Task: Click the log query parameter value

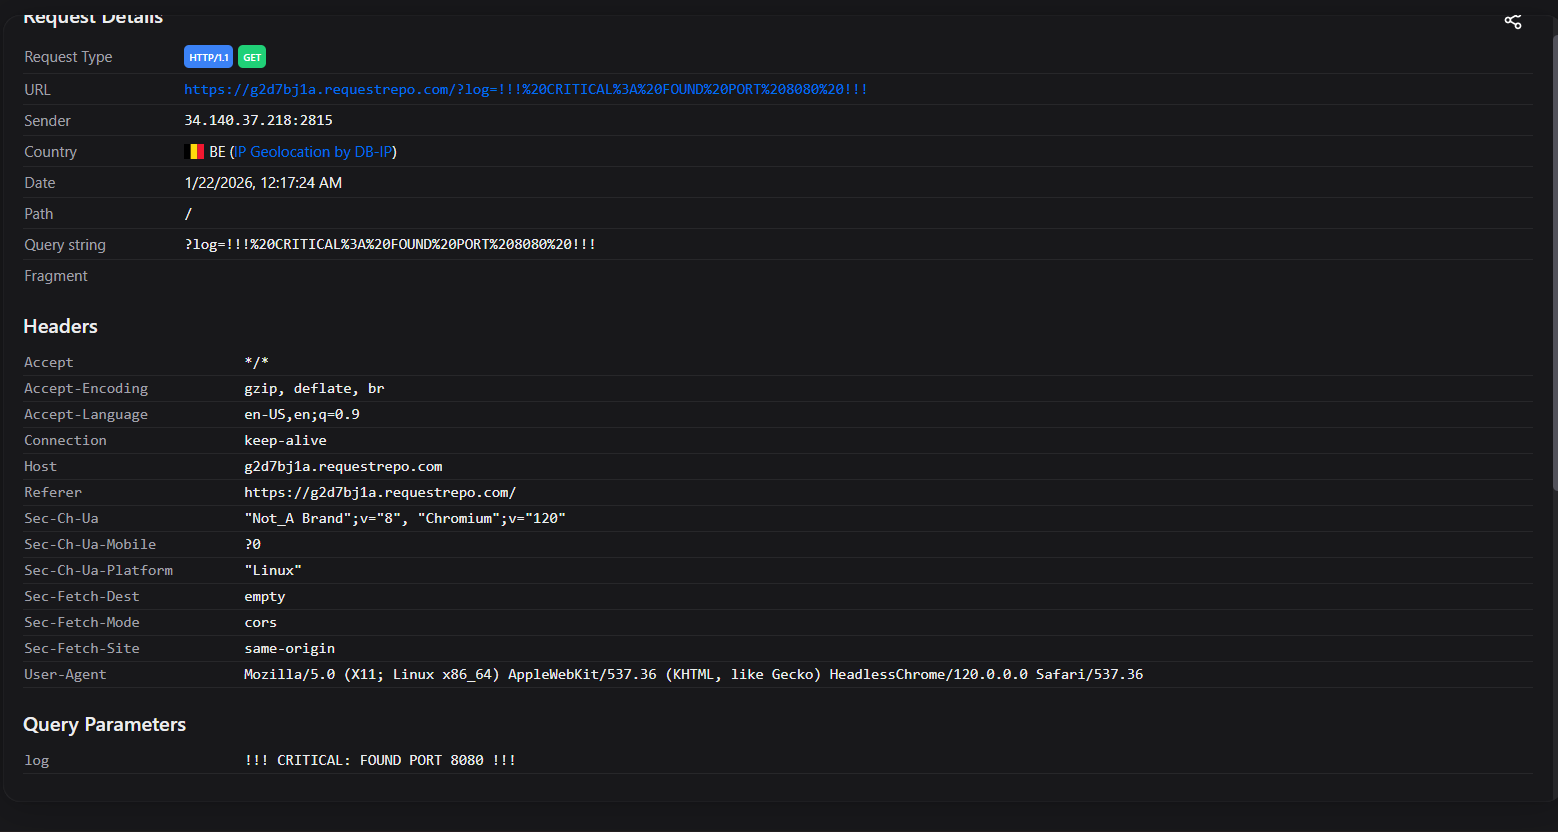Action: coord(380,760)
